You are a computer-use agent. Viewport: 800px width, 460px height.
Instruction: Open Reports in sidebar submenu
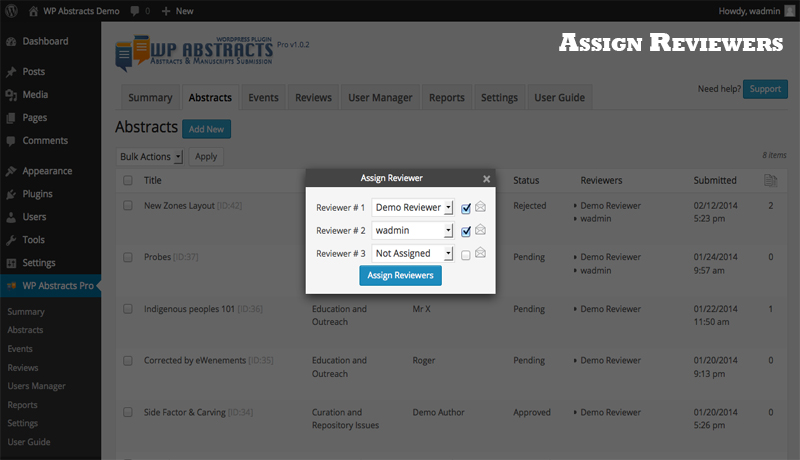22,405
